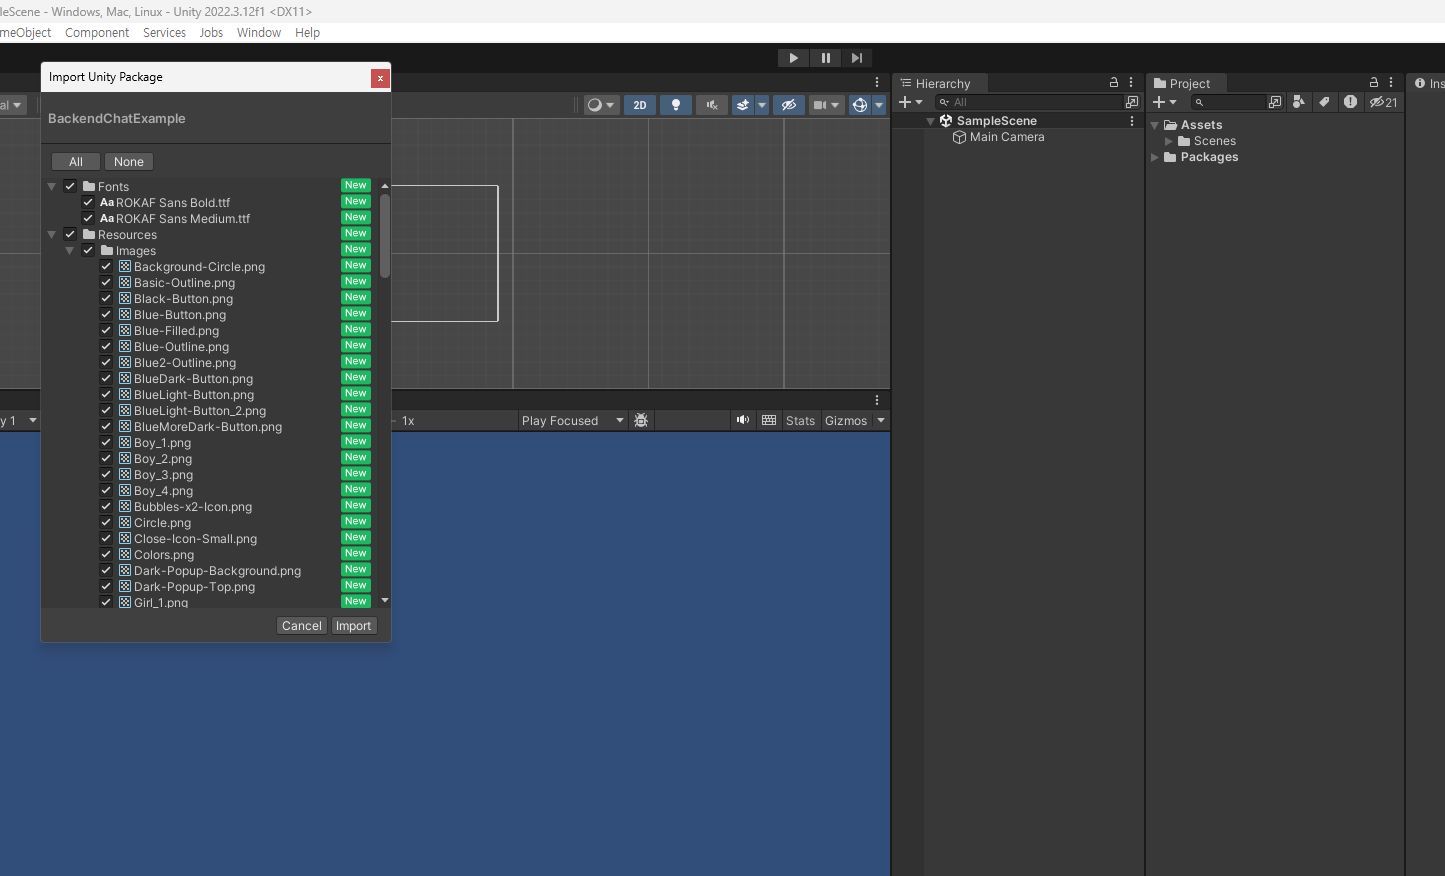
Task: Open the Services menu
Action: [164, 33]
